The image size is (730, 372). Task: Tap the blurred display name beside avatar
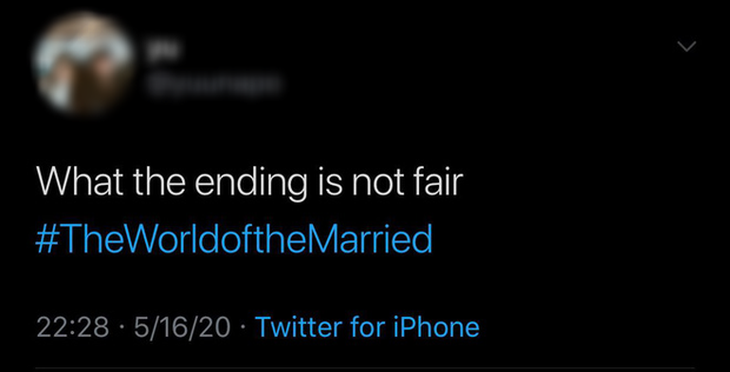point(163,48)
